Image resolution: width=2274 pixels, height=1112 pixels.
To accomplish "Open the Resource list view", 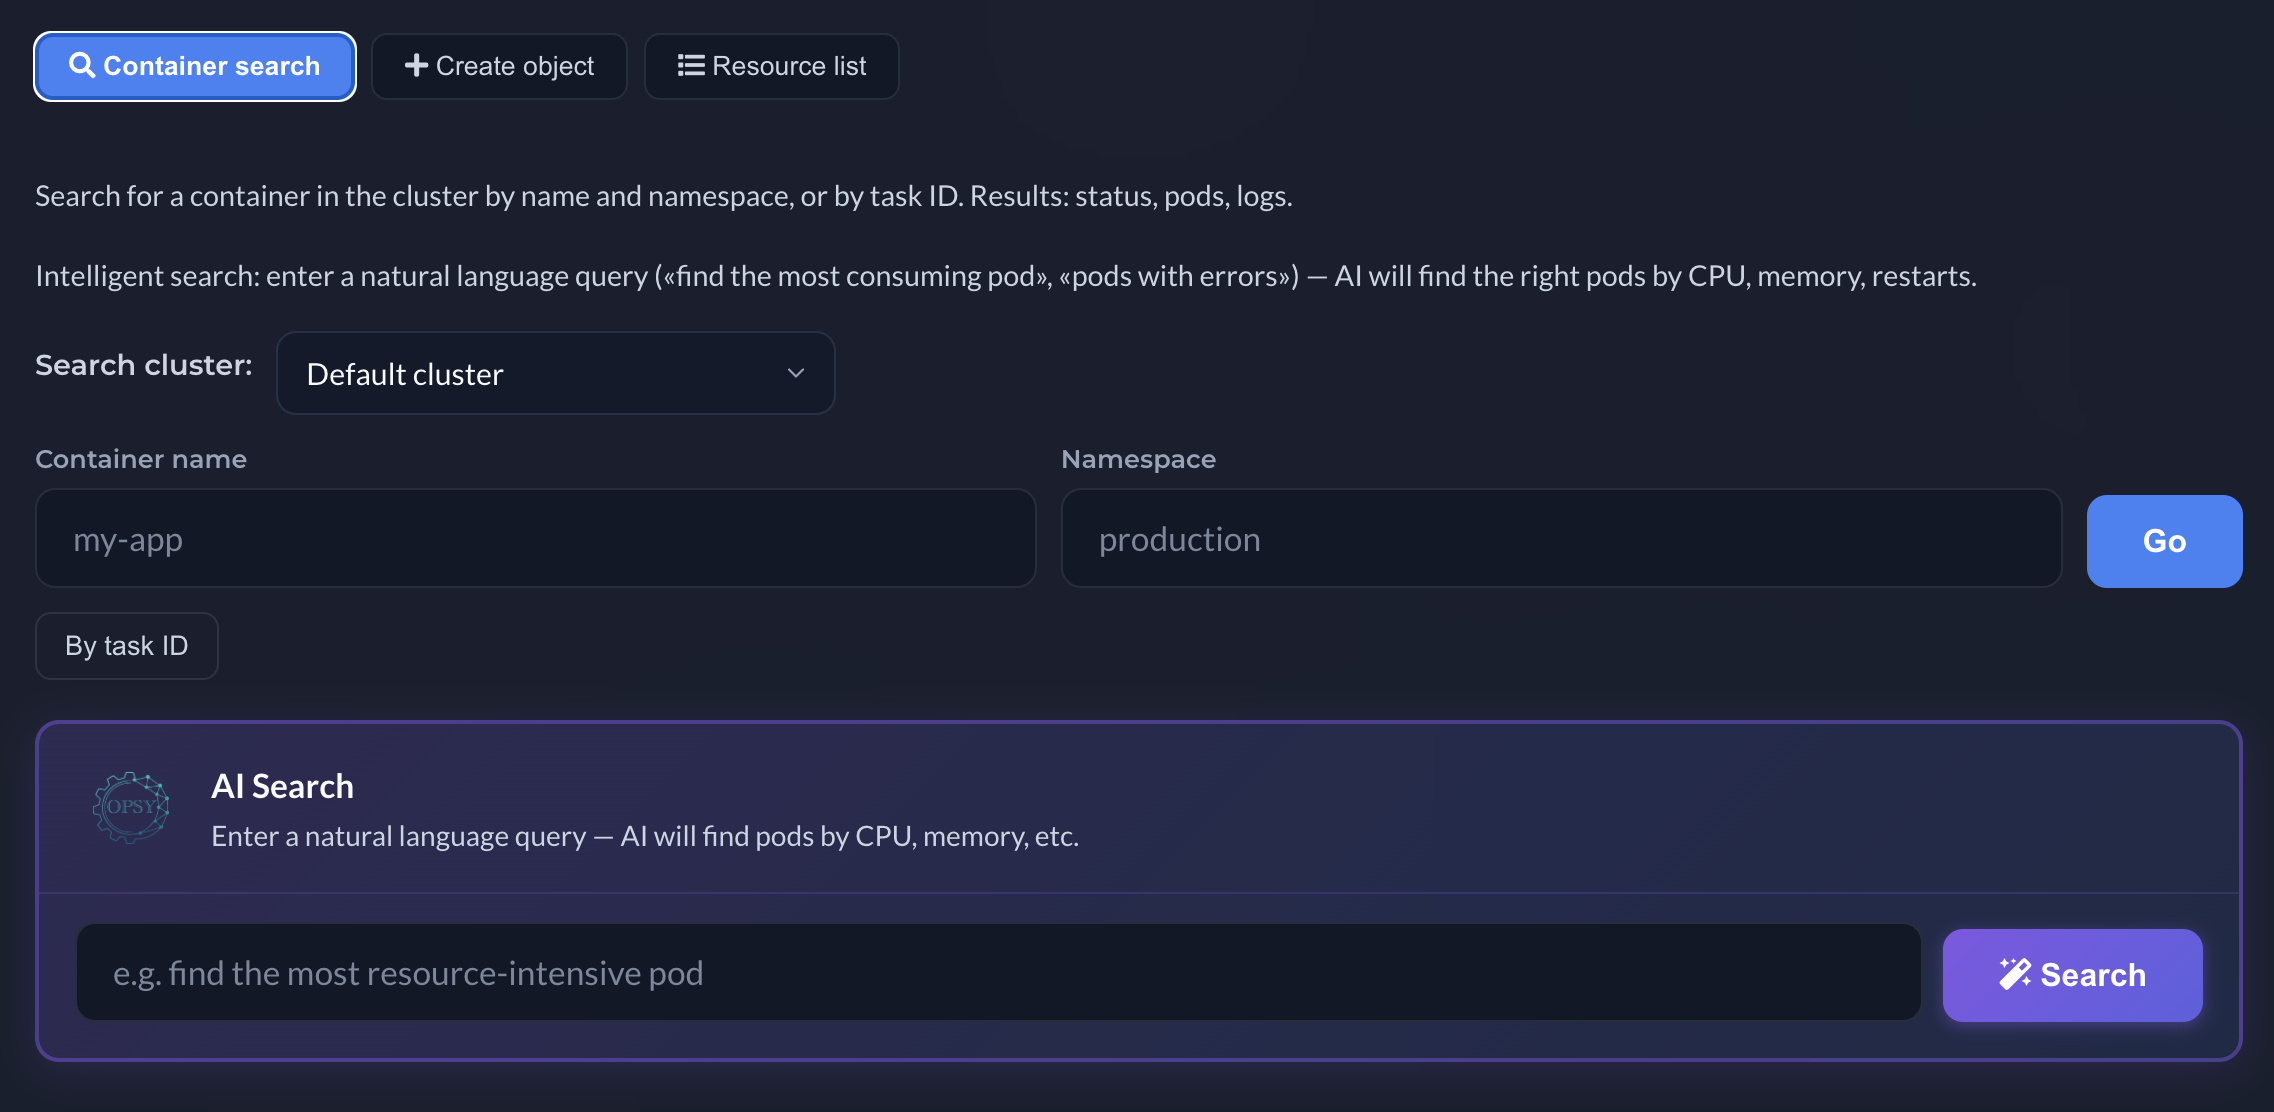I will click(x=771, y=65).
